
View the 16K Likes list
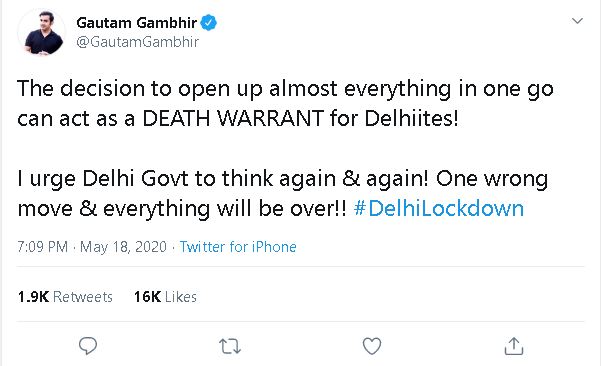[165, 296]
